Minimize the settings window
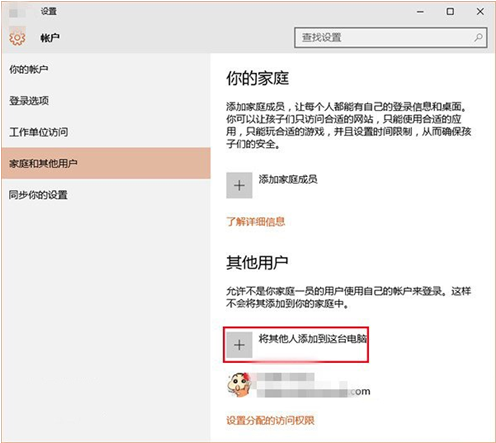The height and width of the screenshot is (443, 496). coord(420,12)
